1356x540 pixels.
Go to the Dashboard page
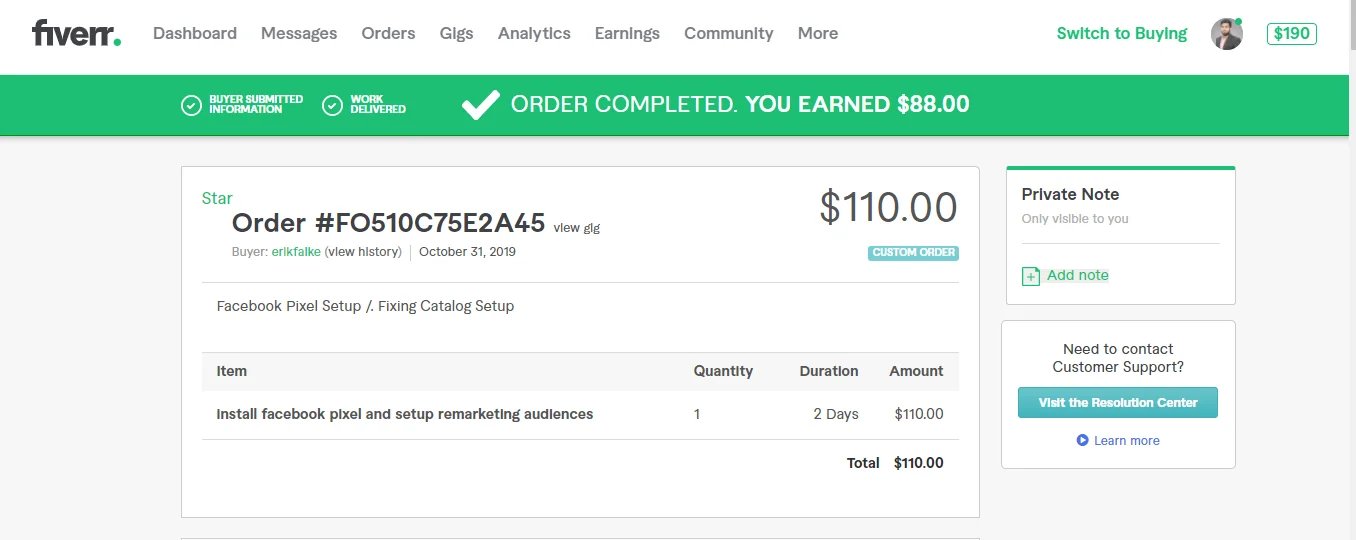point(195,34)
